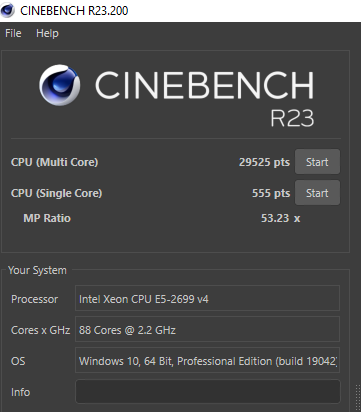The height and width of the screenshot is (412, 361).
Task: Click the CPU (Single Core) label
Action: pos(57,193)
